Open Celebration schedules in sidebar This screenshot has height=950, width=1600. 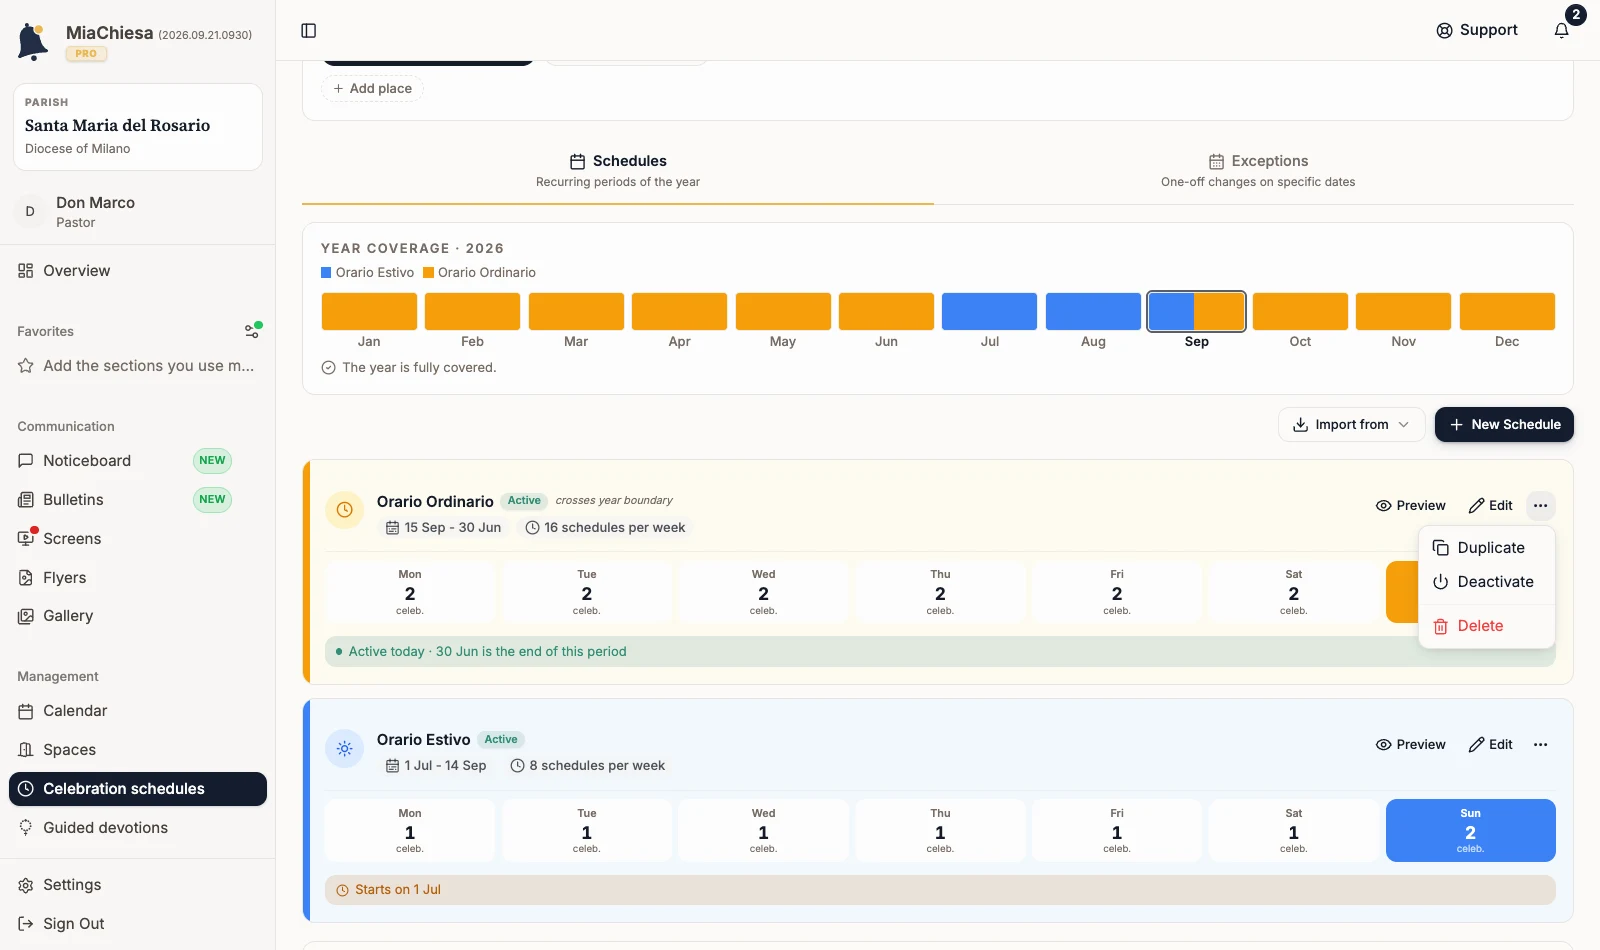tap(138, 789)
